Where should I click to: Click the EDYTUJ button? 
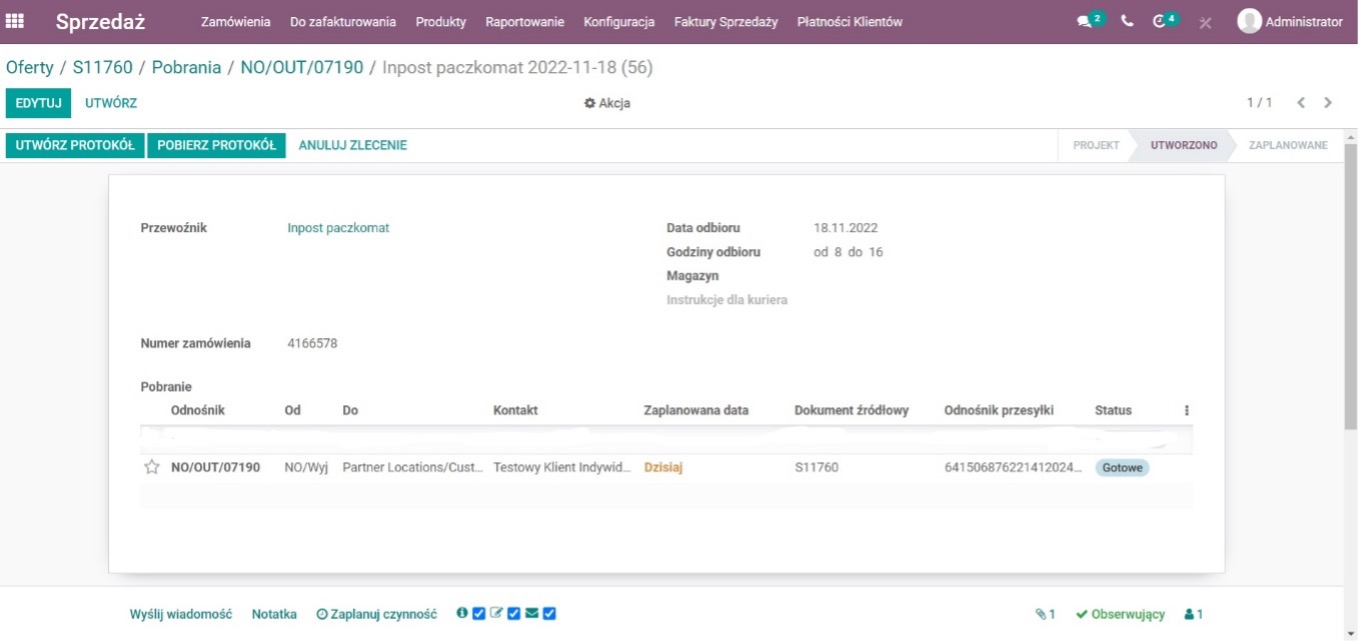pyautogui.click(x=39, y=103)
